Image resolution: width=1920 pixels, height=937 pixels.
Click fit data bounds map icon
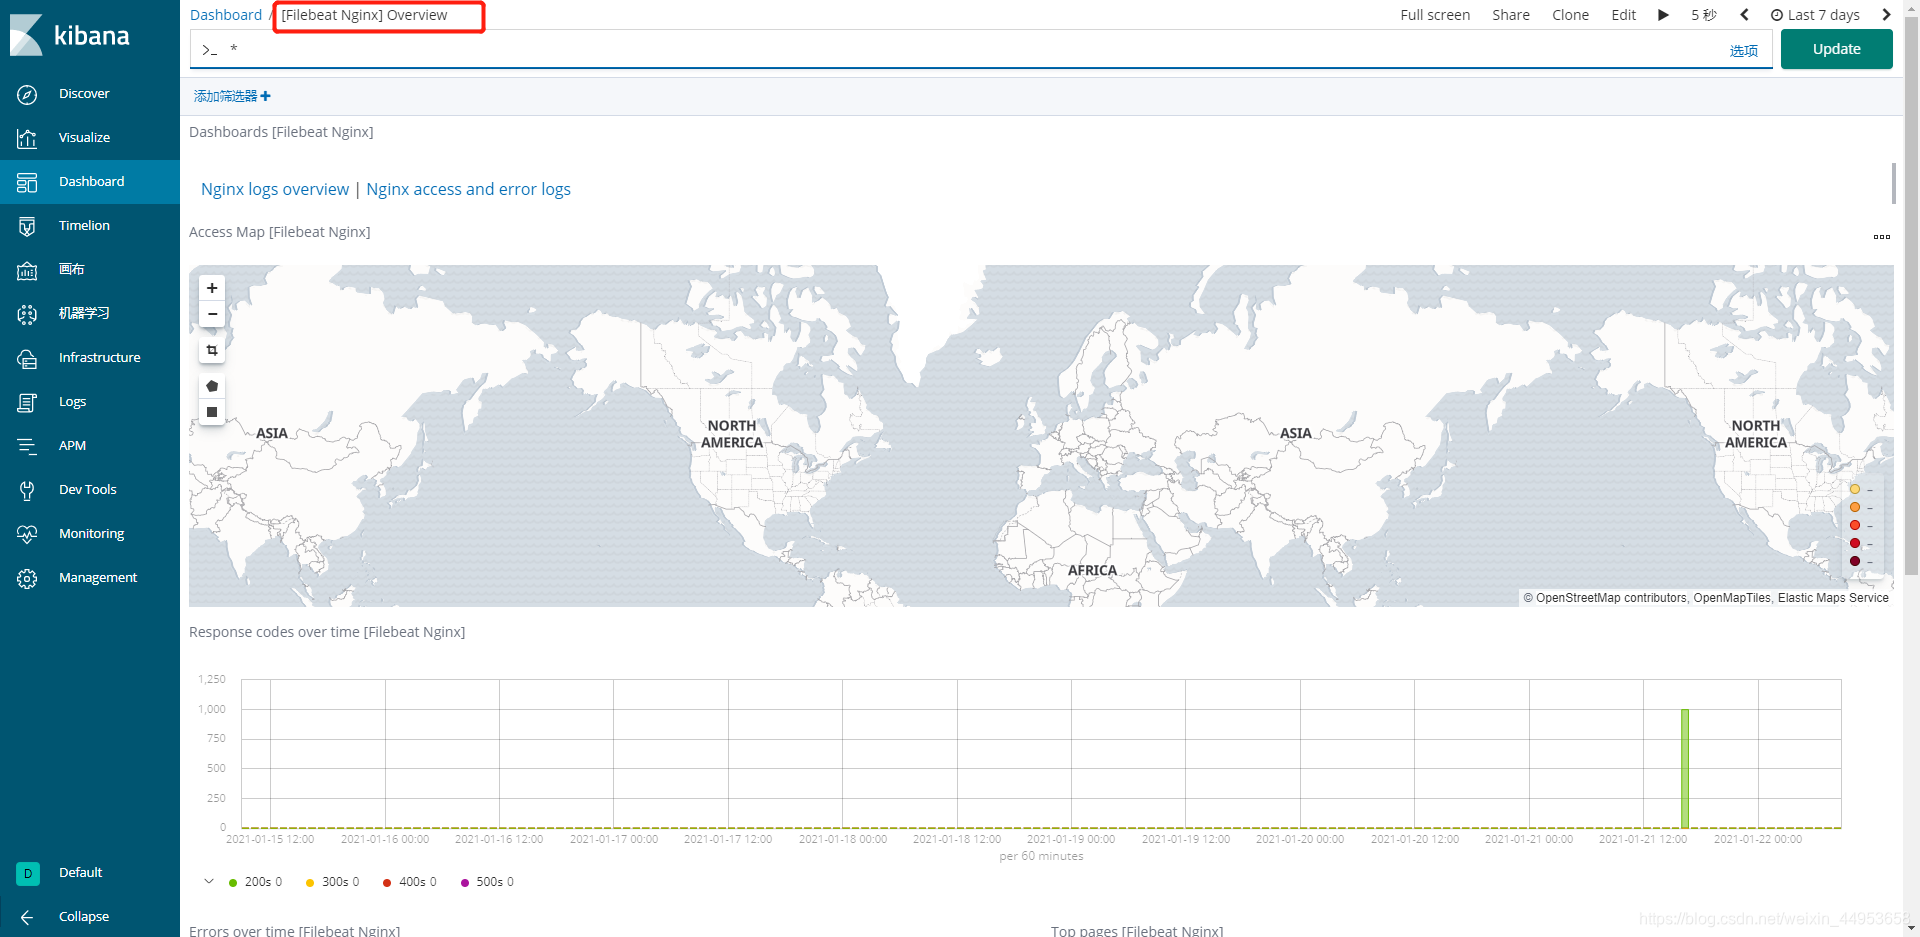point(212,350)
